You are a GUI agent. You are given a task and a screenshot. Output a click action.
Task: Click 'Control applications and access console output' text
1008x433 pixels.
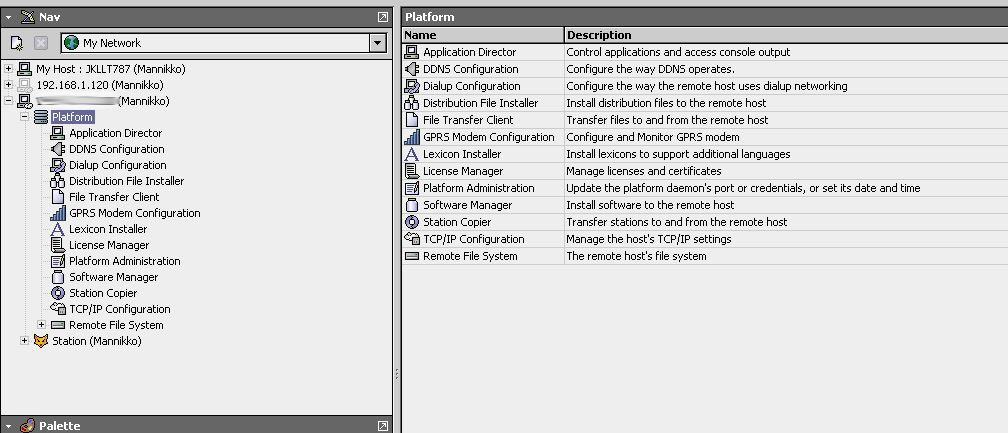[678, 52]
